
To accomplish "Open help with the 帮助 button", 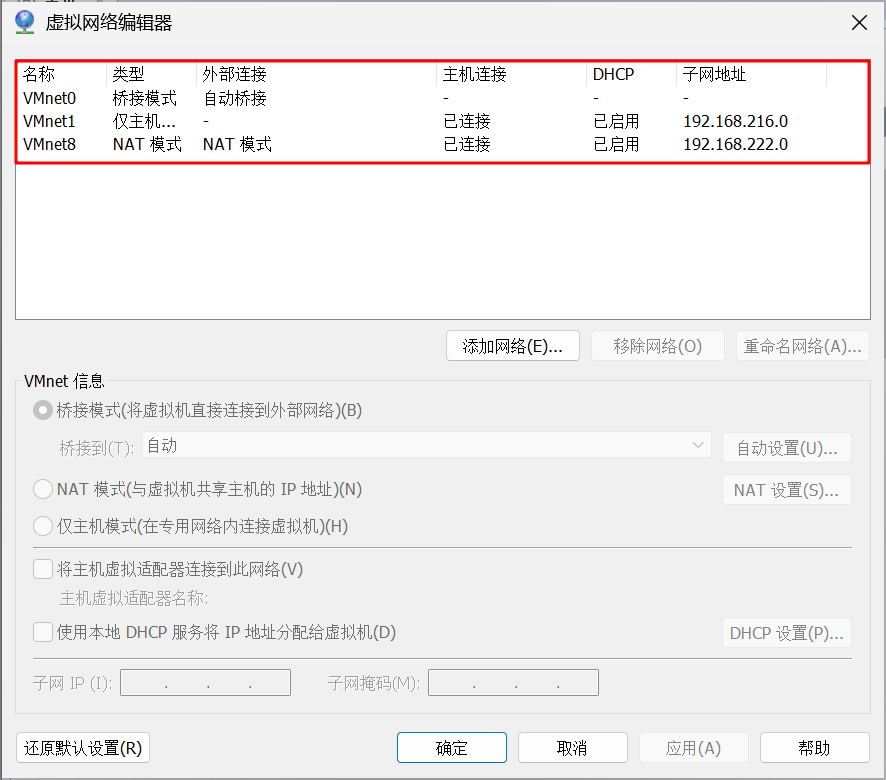I will pos(814,748).
